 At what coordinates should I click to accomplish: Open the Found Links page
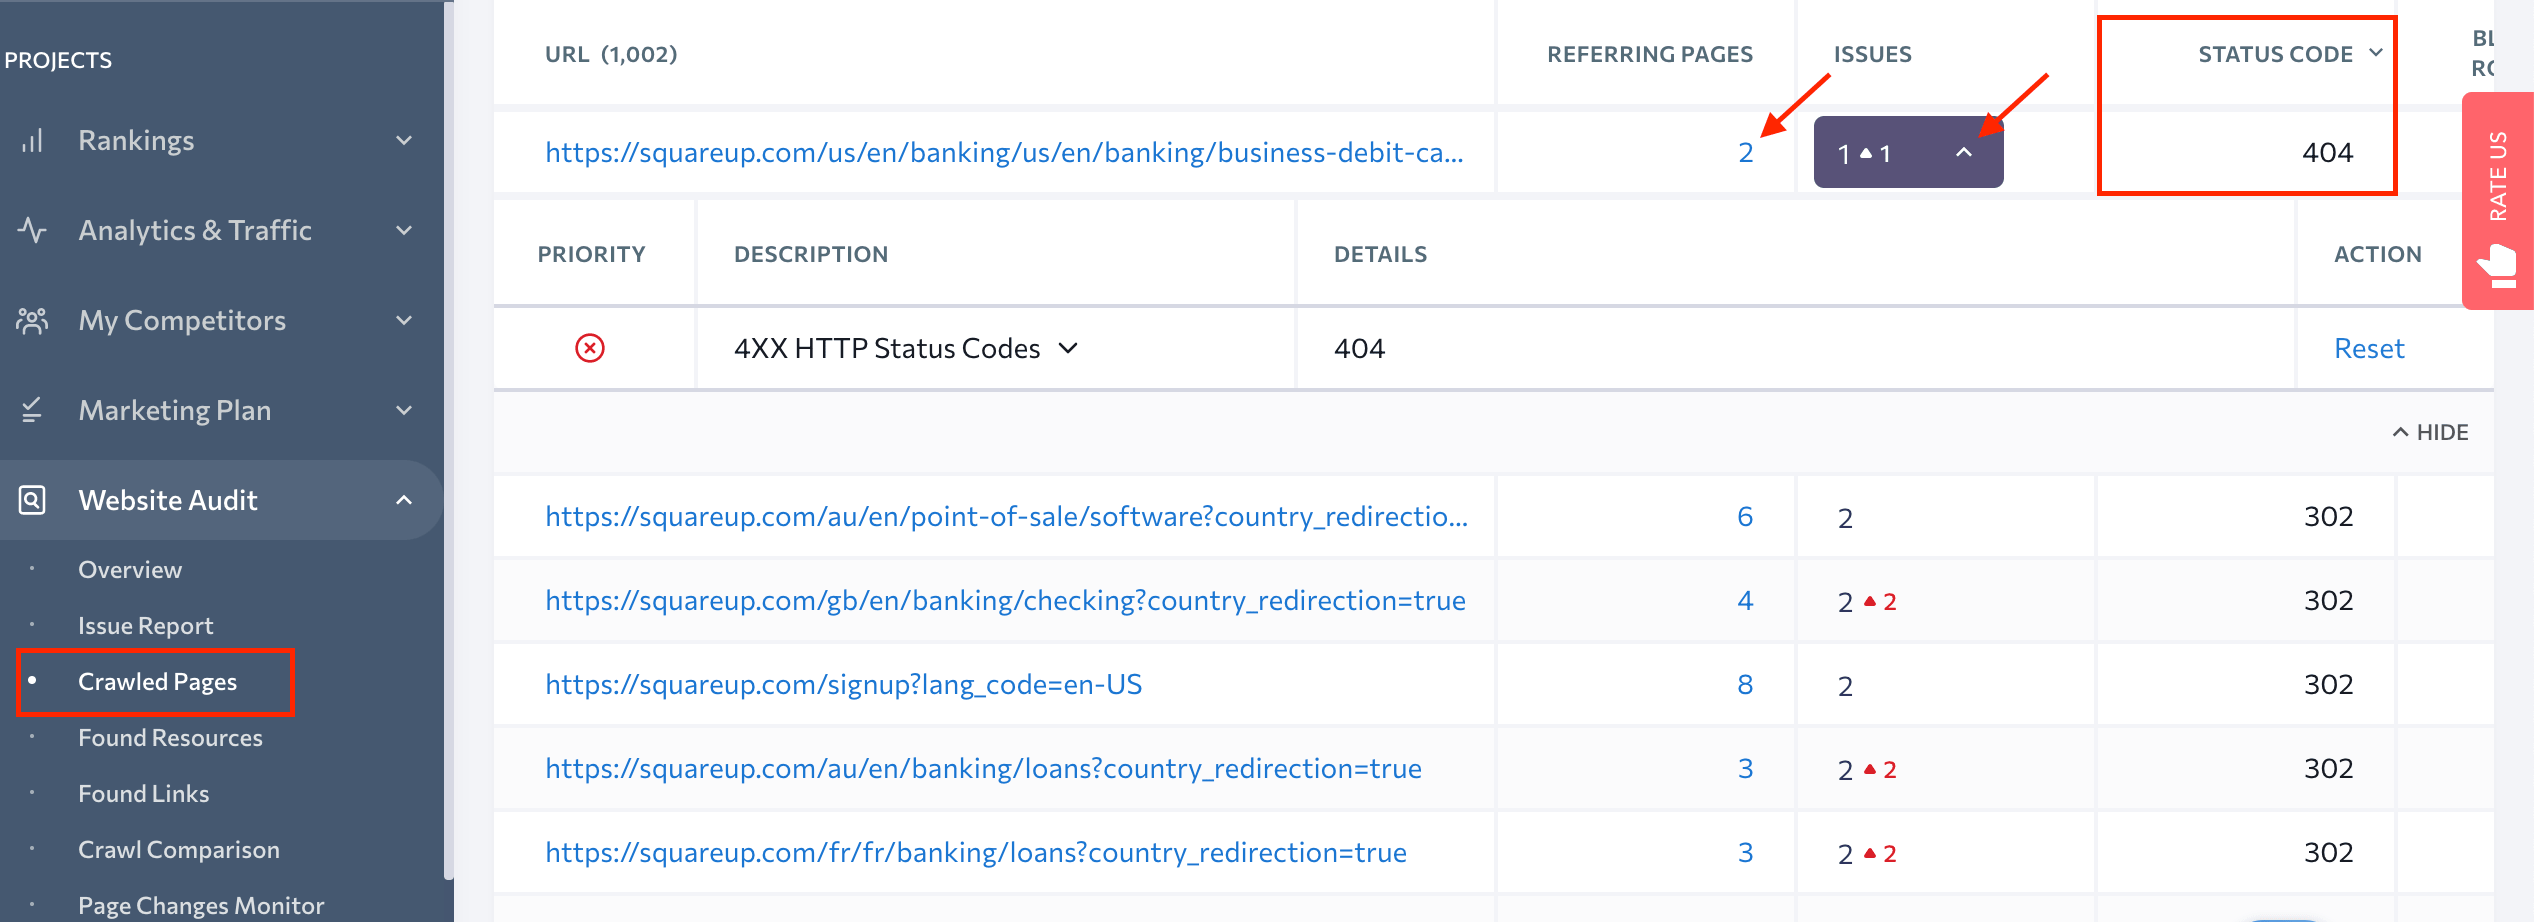[x=144, y=794]
